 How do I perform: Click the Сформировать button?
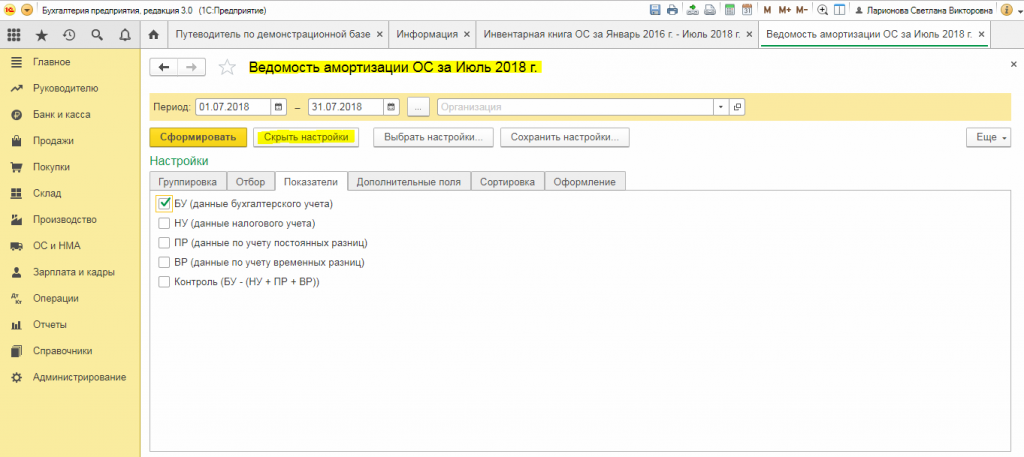point(198,138)
